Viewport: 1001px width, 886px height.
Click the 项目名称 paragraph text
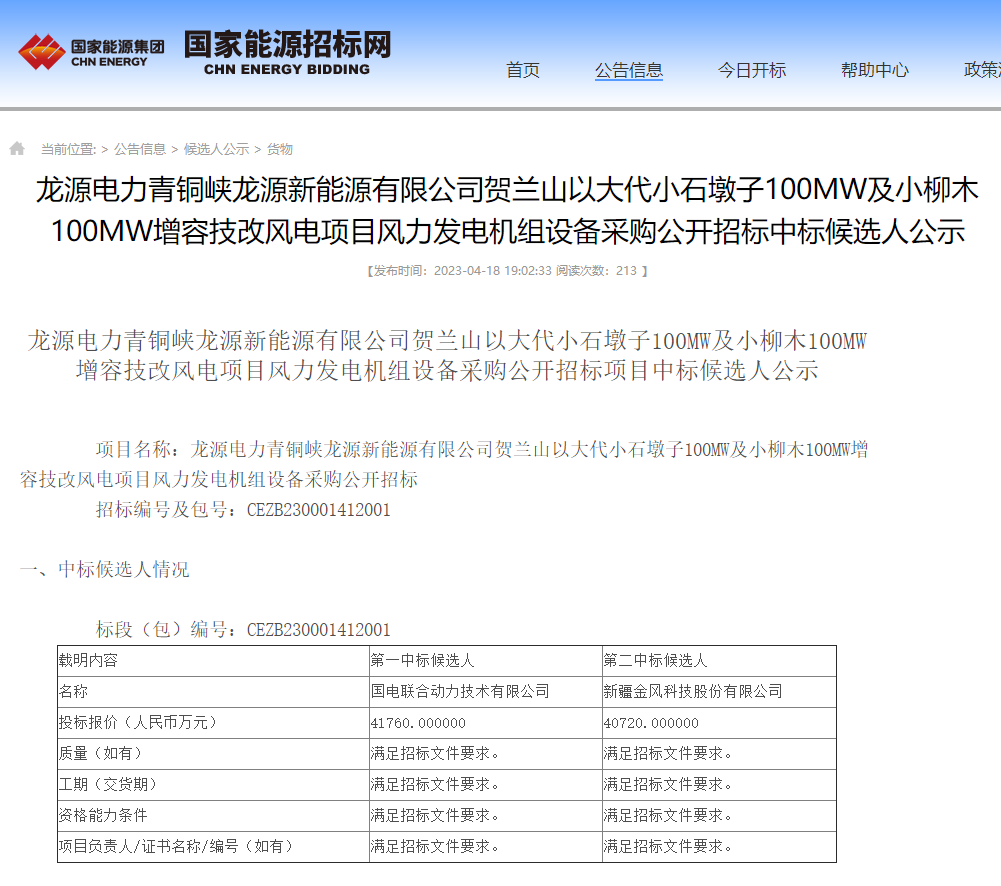(x=444, y=464)
